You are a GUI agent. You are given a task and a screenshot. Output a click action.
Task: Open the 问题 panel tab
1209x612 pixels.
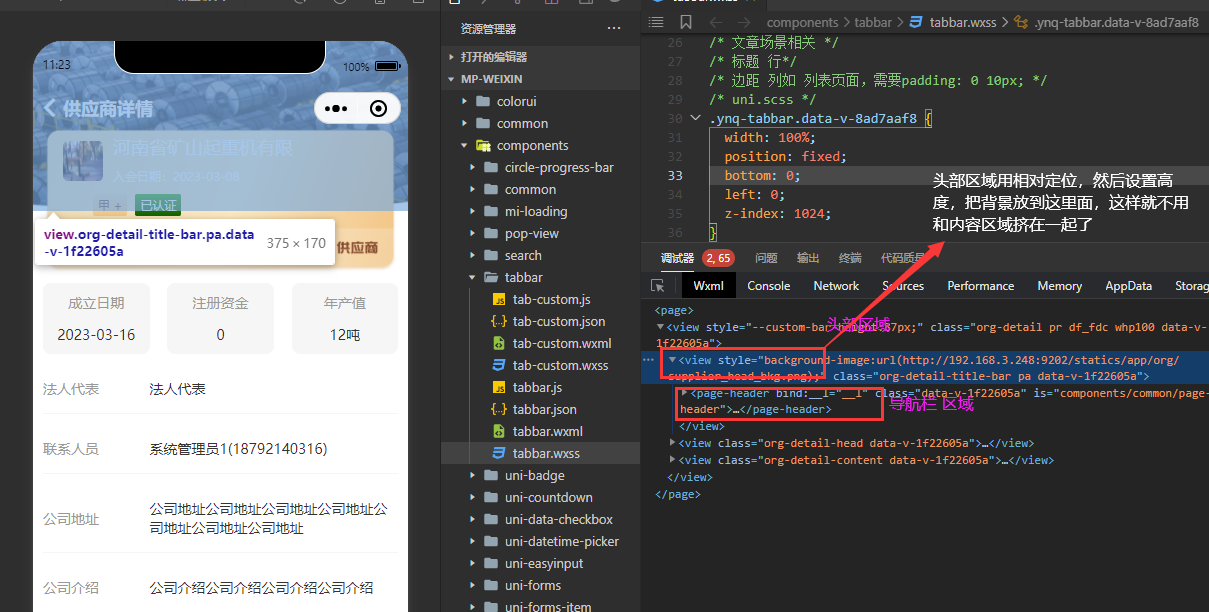click(766, 258)
